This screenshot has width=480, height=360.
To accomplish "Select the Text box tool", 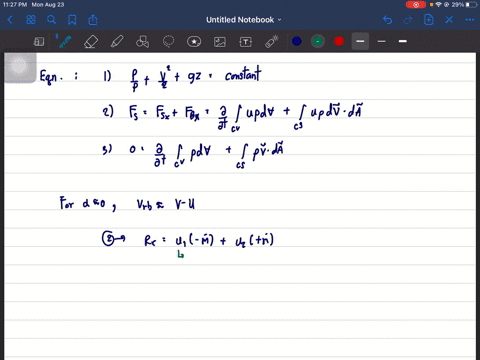I will click(246, 42).
